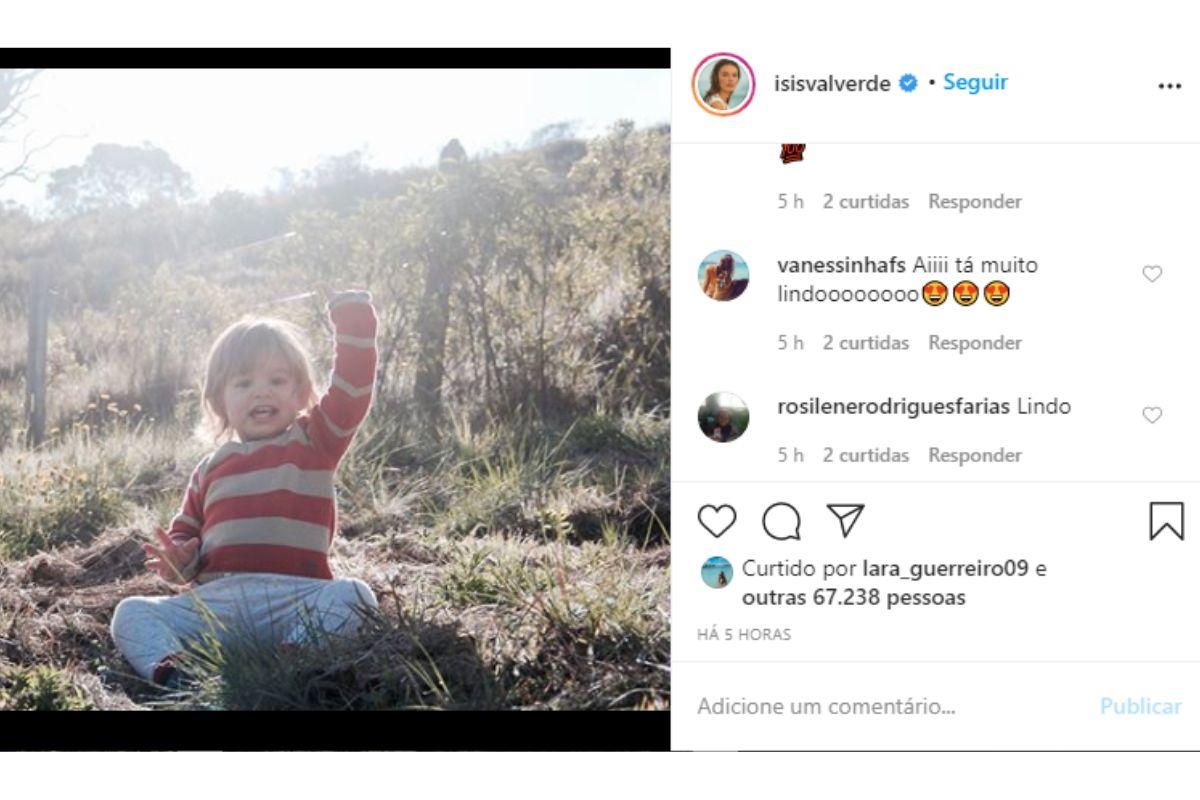Reply to the rosilenerodriguesfarias comment
Screen dimensions: 1200x800
(974, 455)
